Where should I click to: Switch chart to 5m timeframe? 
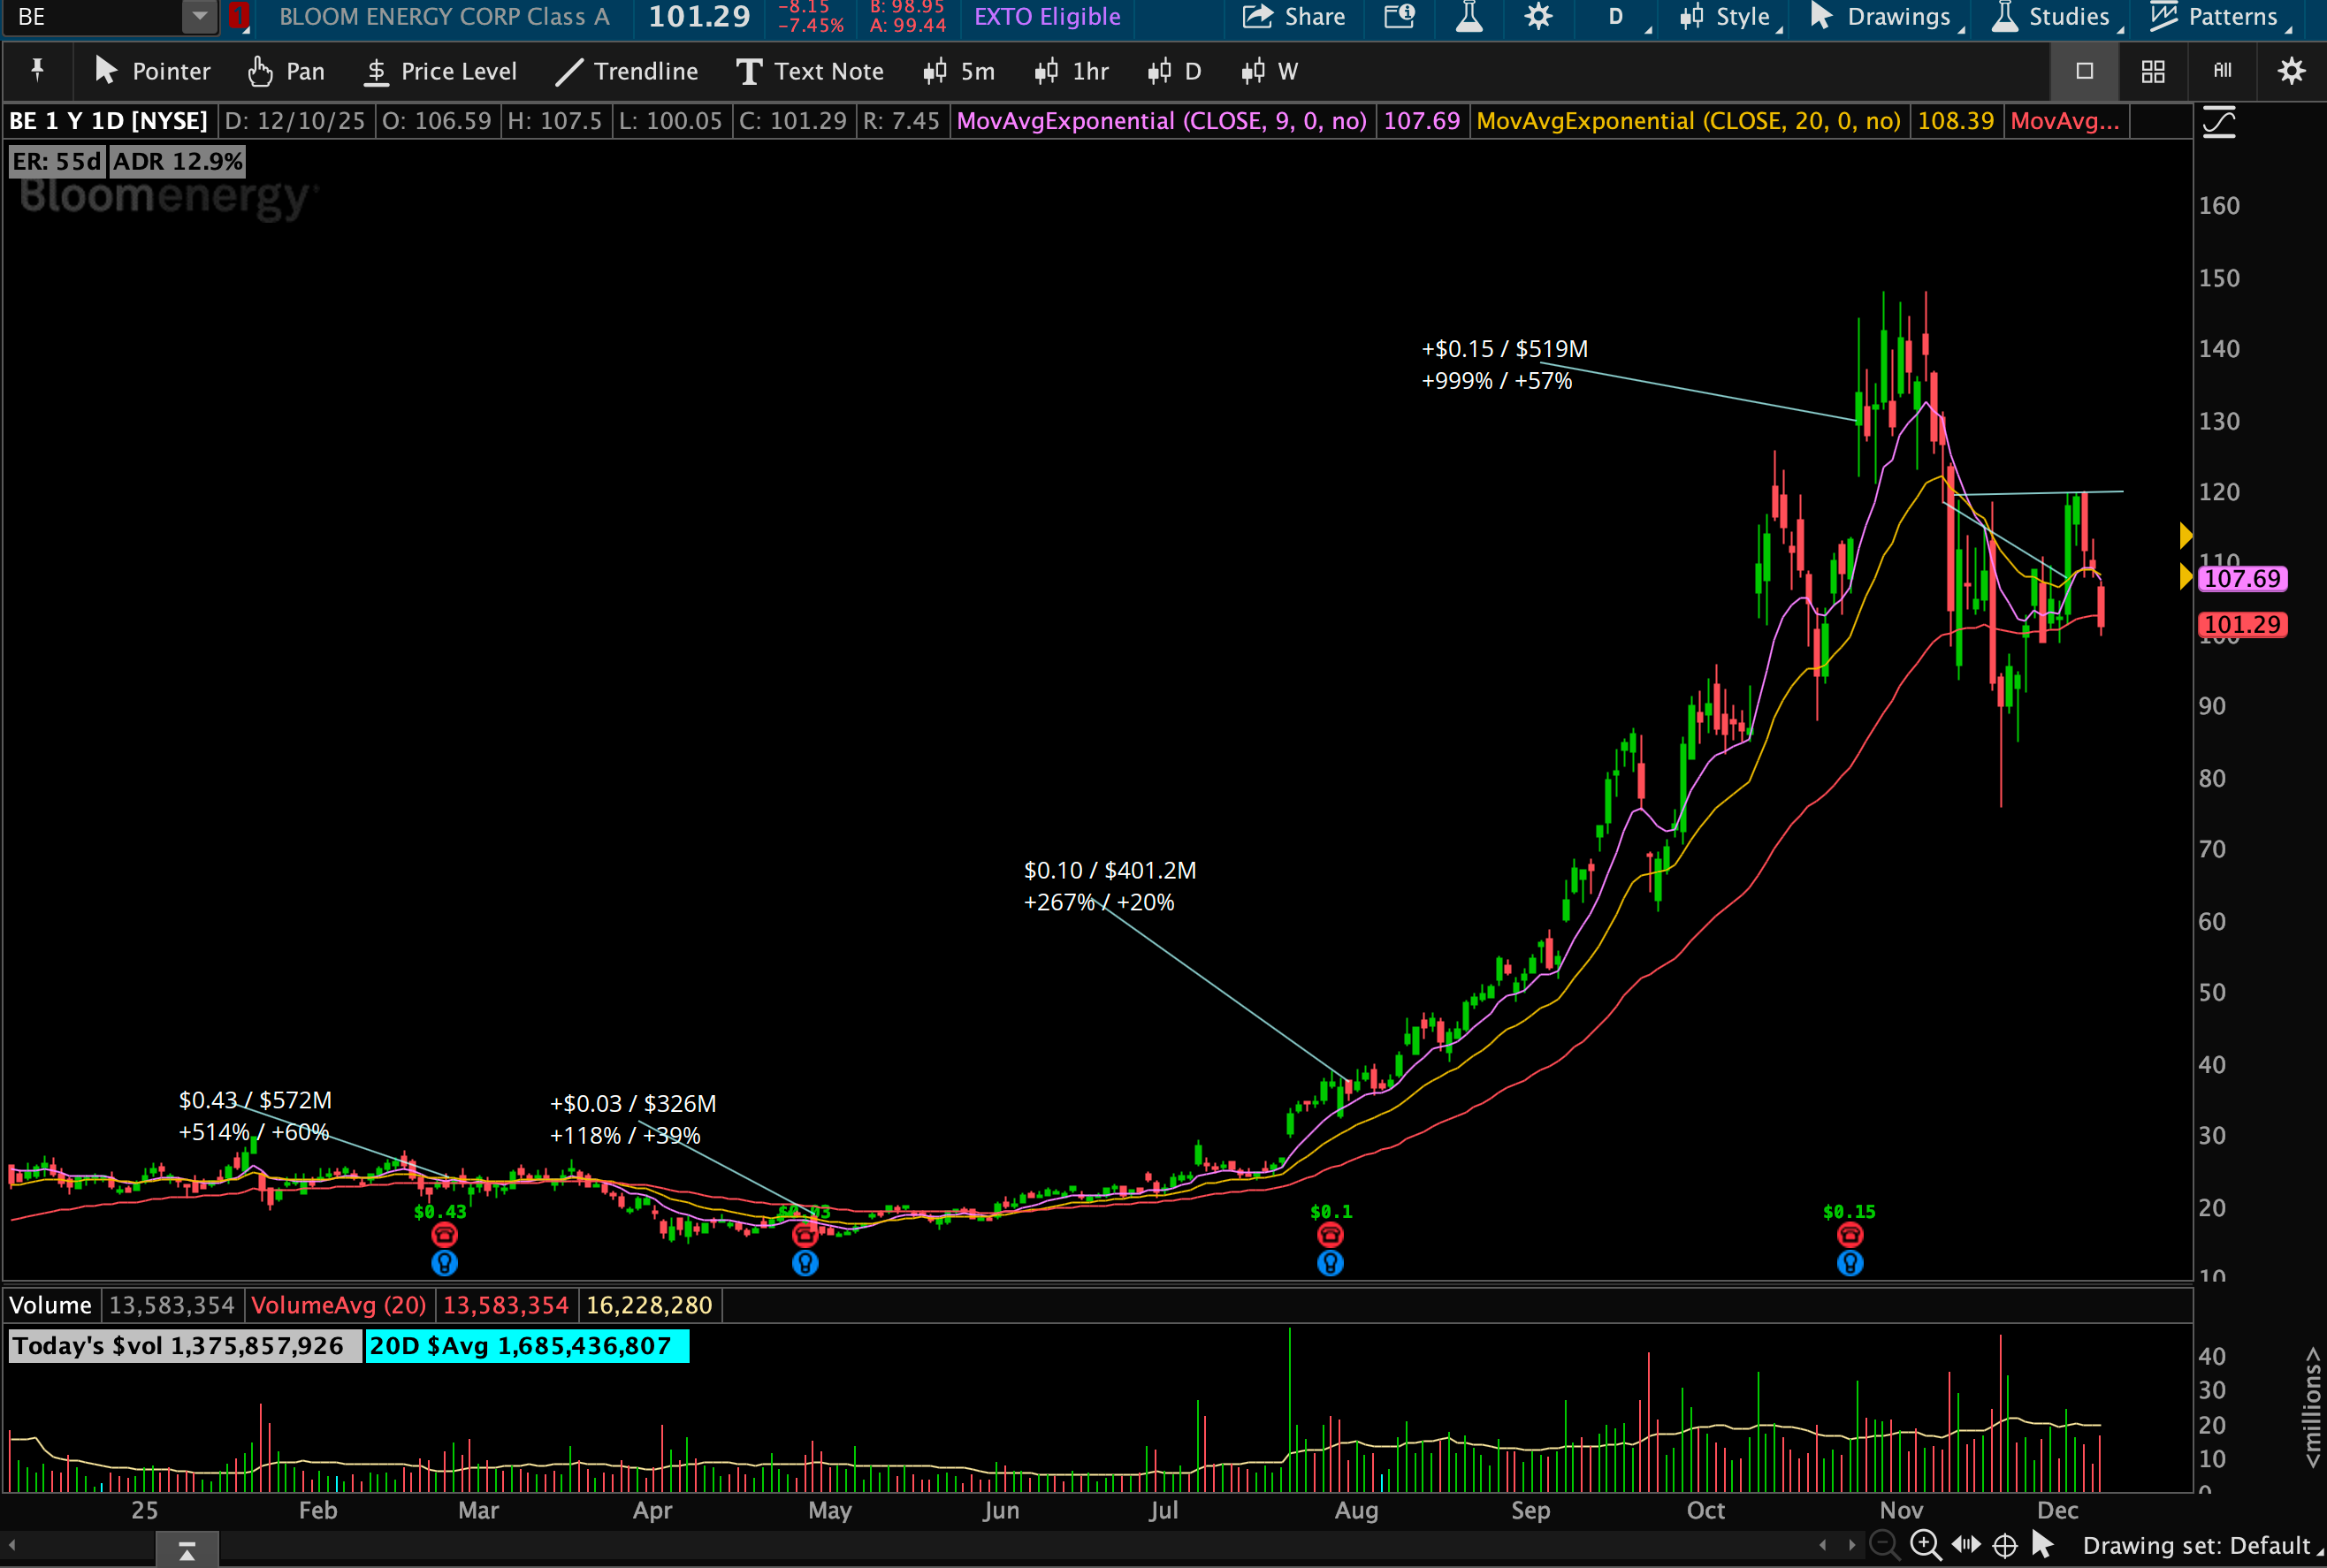959,71
